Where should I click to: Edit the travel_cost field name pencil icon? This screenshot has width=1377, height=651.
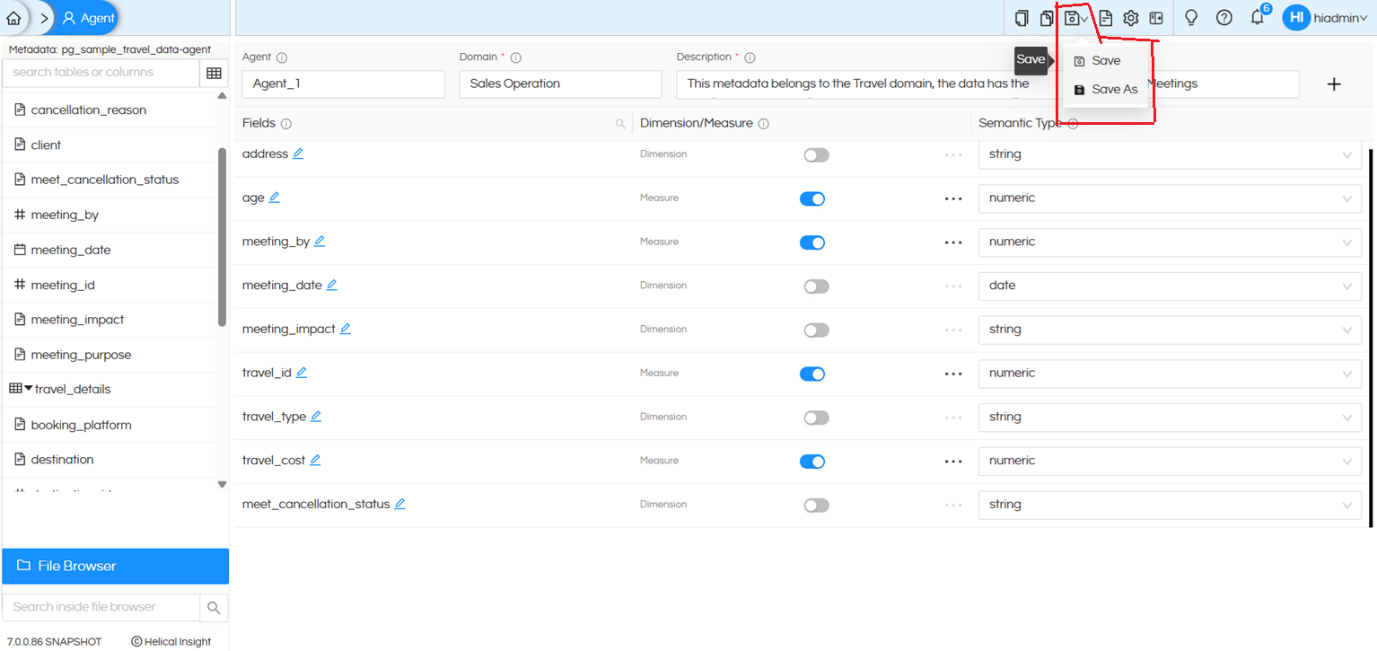coord(315,461)
